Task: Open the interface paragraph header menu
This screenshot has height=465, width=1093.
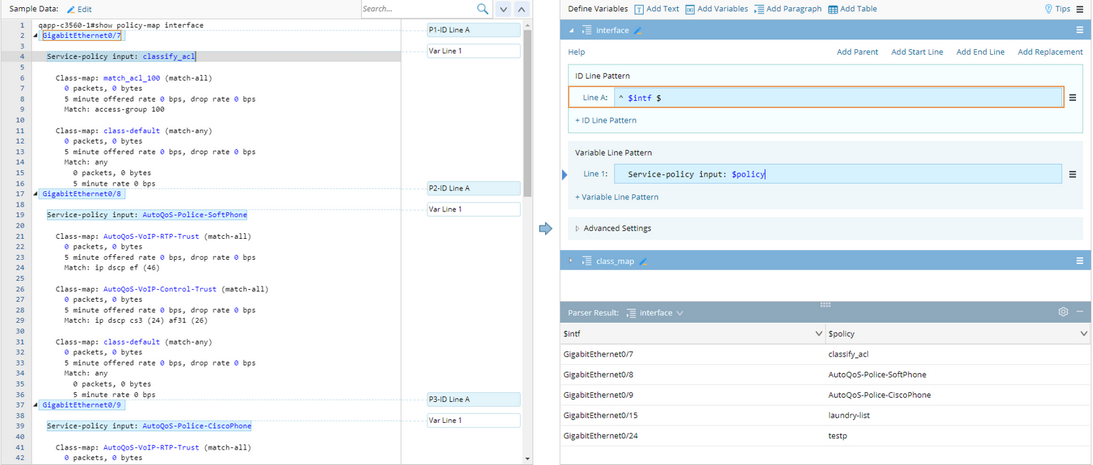Action: [x=1079, y=30]
